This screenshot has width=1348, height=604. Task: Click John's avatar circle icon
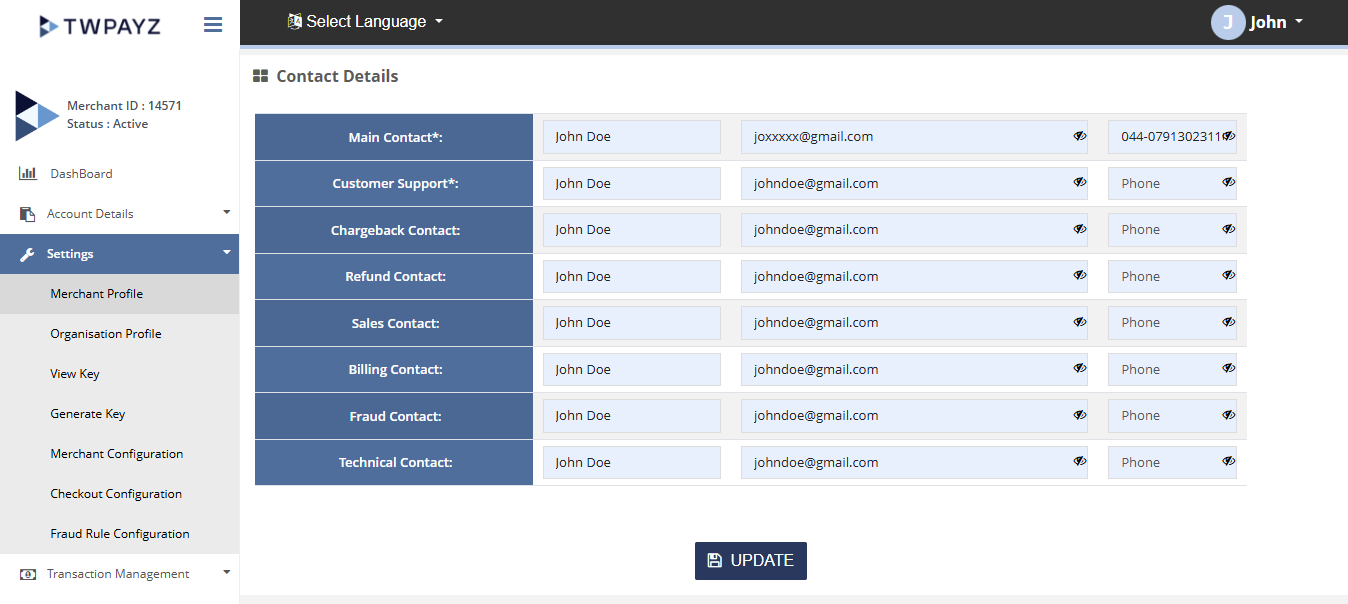(1227, 22)
